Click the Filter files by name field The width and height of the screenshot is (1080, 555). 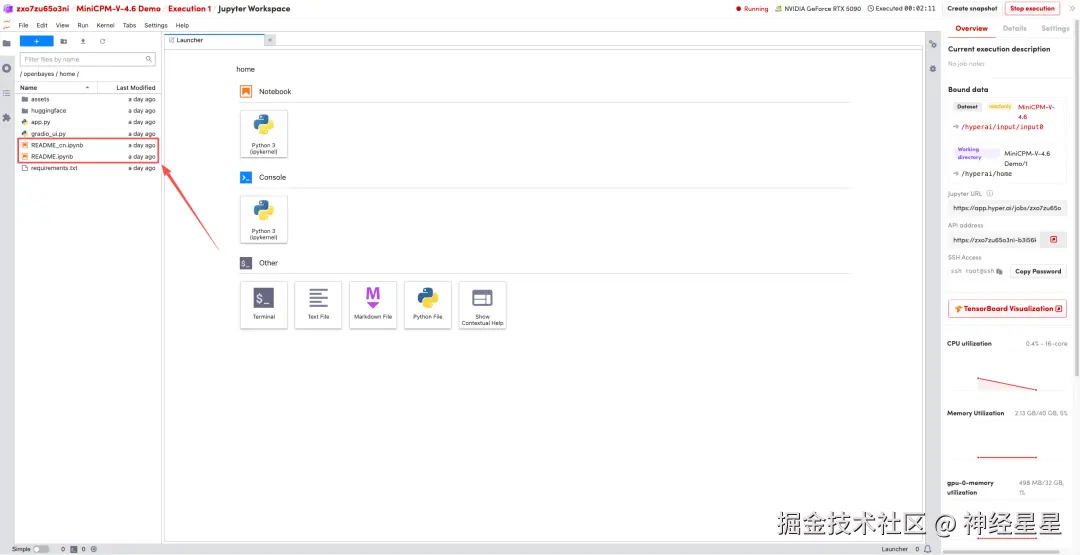tap(87, 59)
